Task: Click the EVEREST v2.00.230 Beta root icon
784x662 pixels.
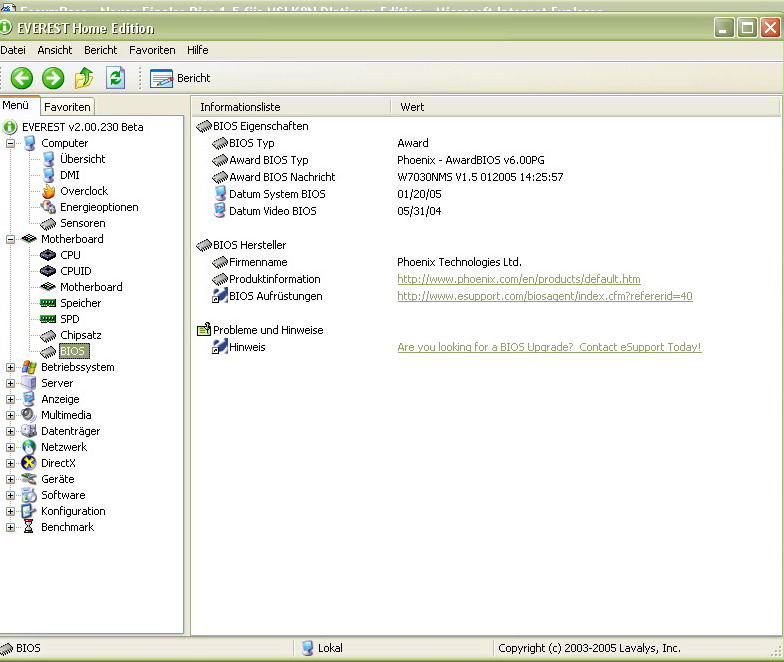Action: click(10, 127)
